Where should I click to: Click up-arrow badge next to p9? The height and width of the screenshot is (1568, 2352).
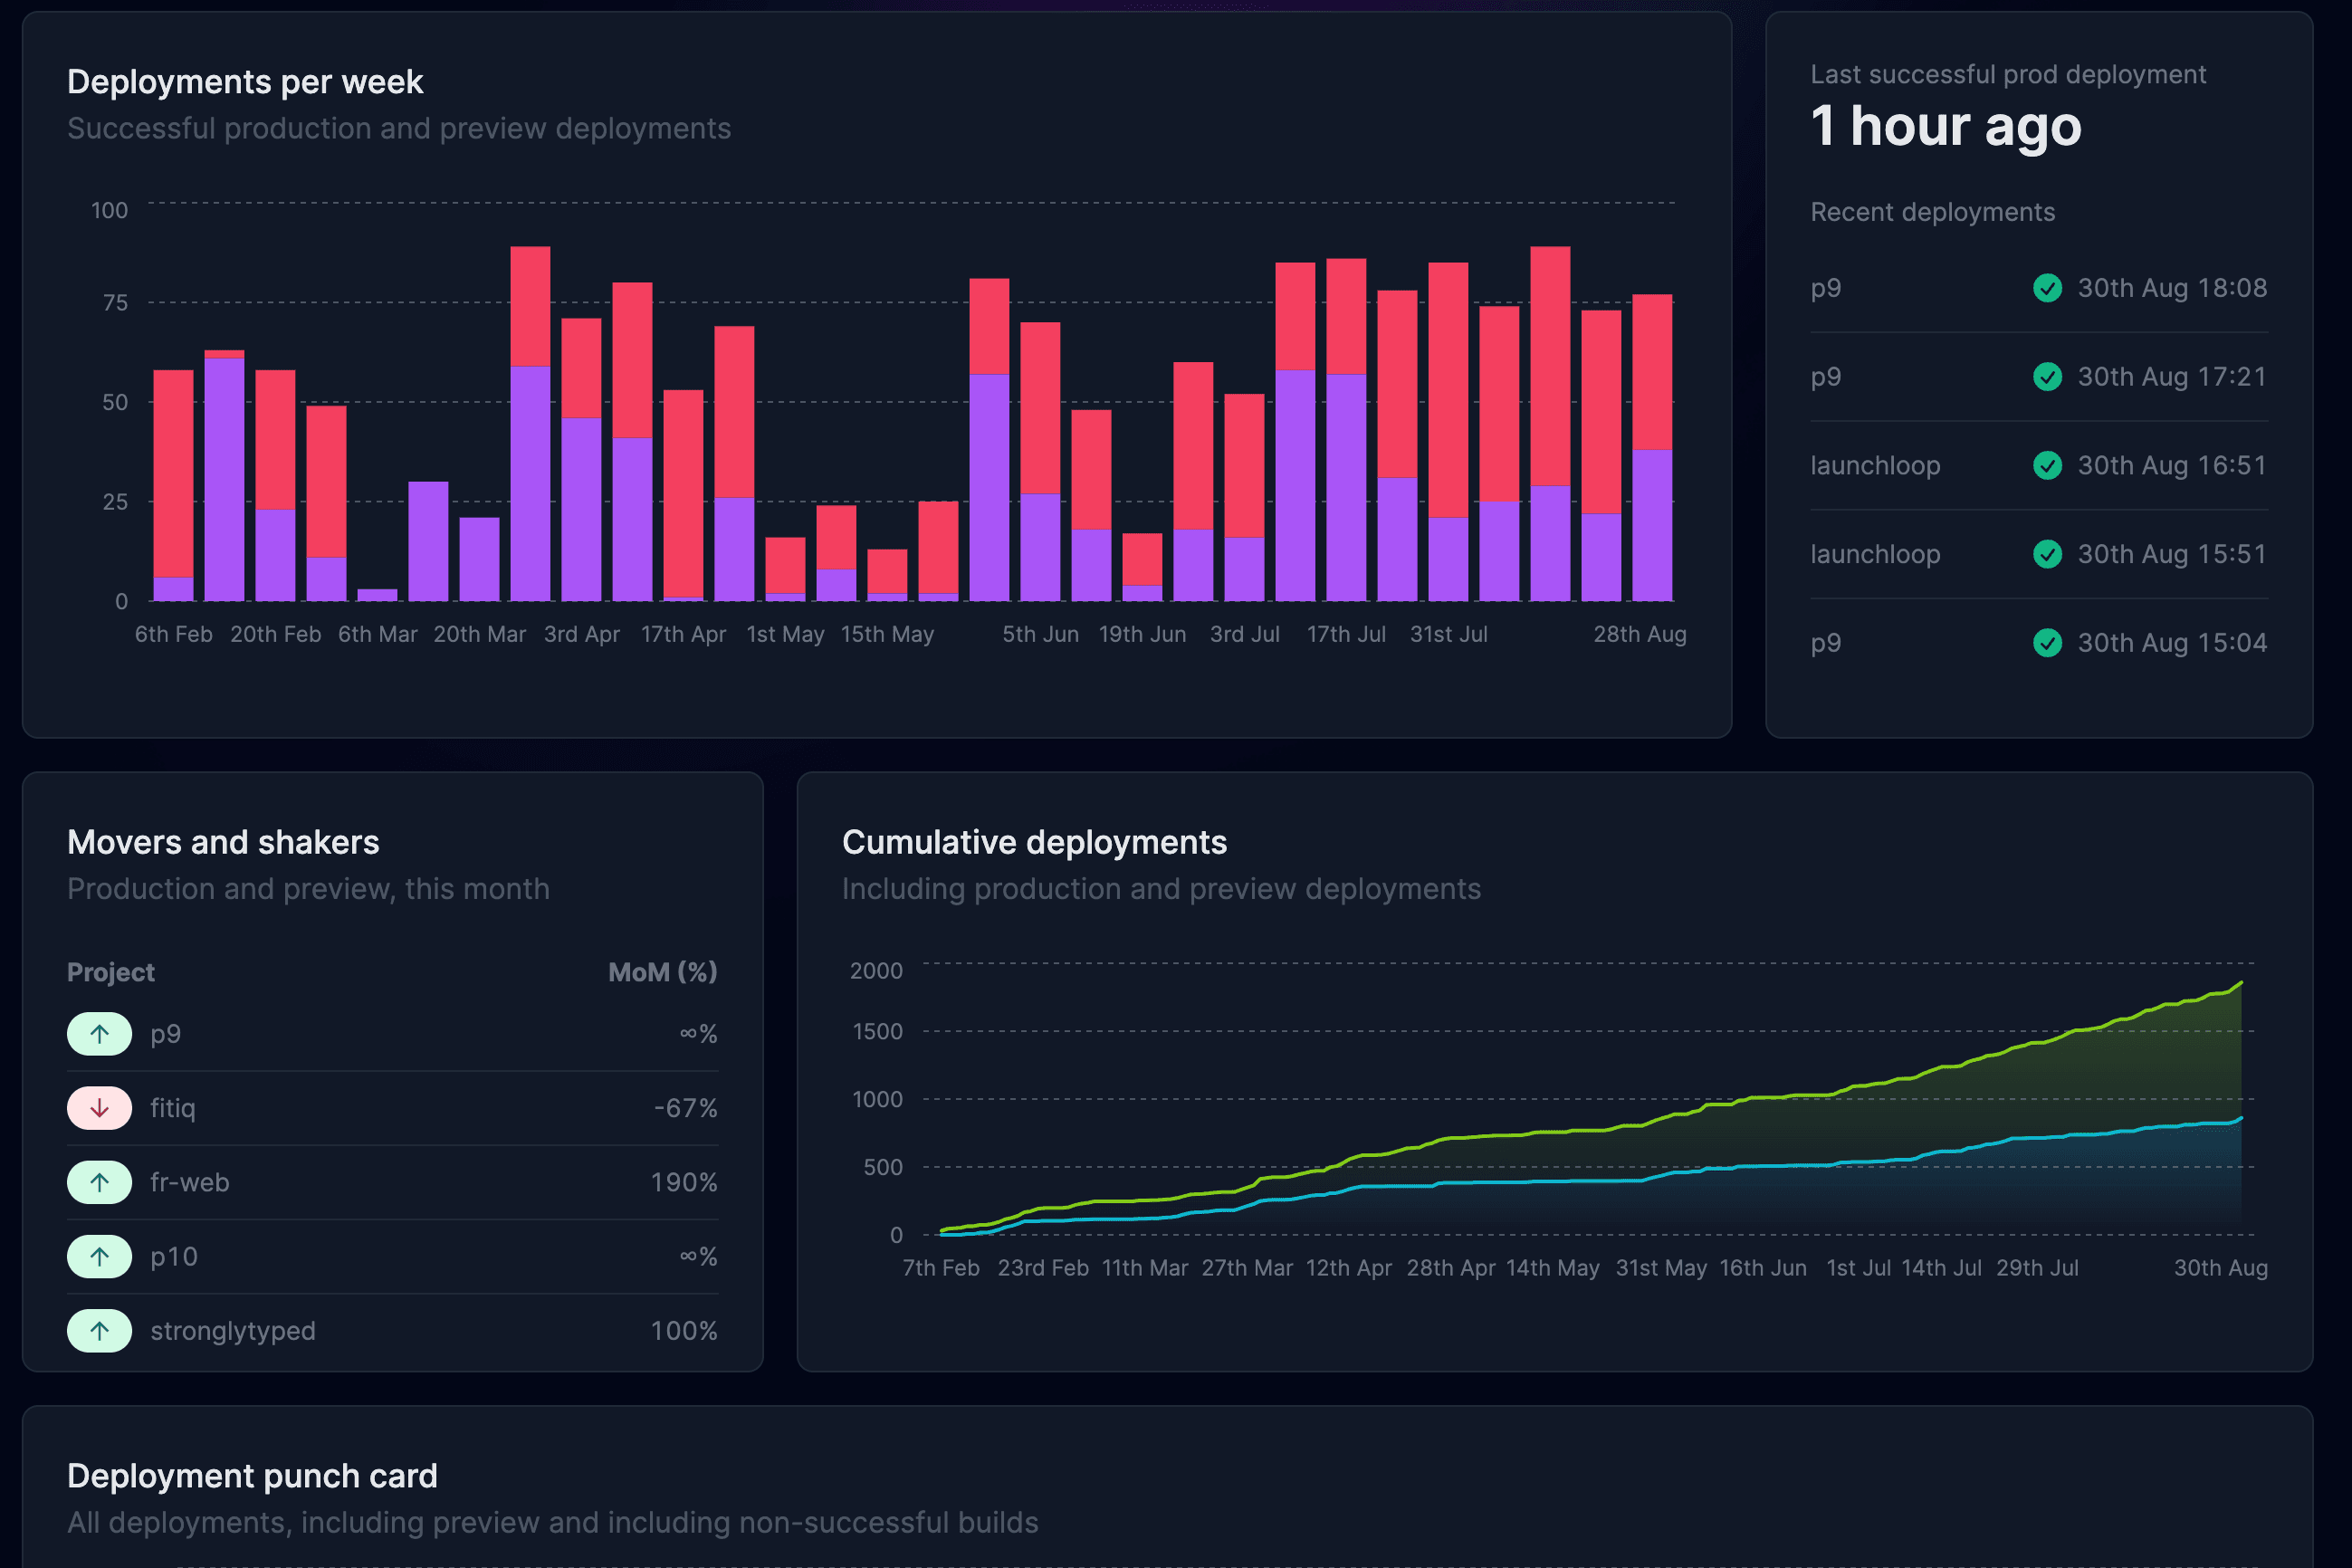tap(99, 1034)
